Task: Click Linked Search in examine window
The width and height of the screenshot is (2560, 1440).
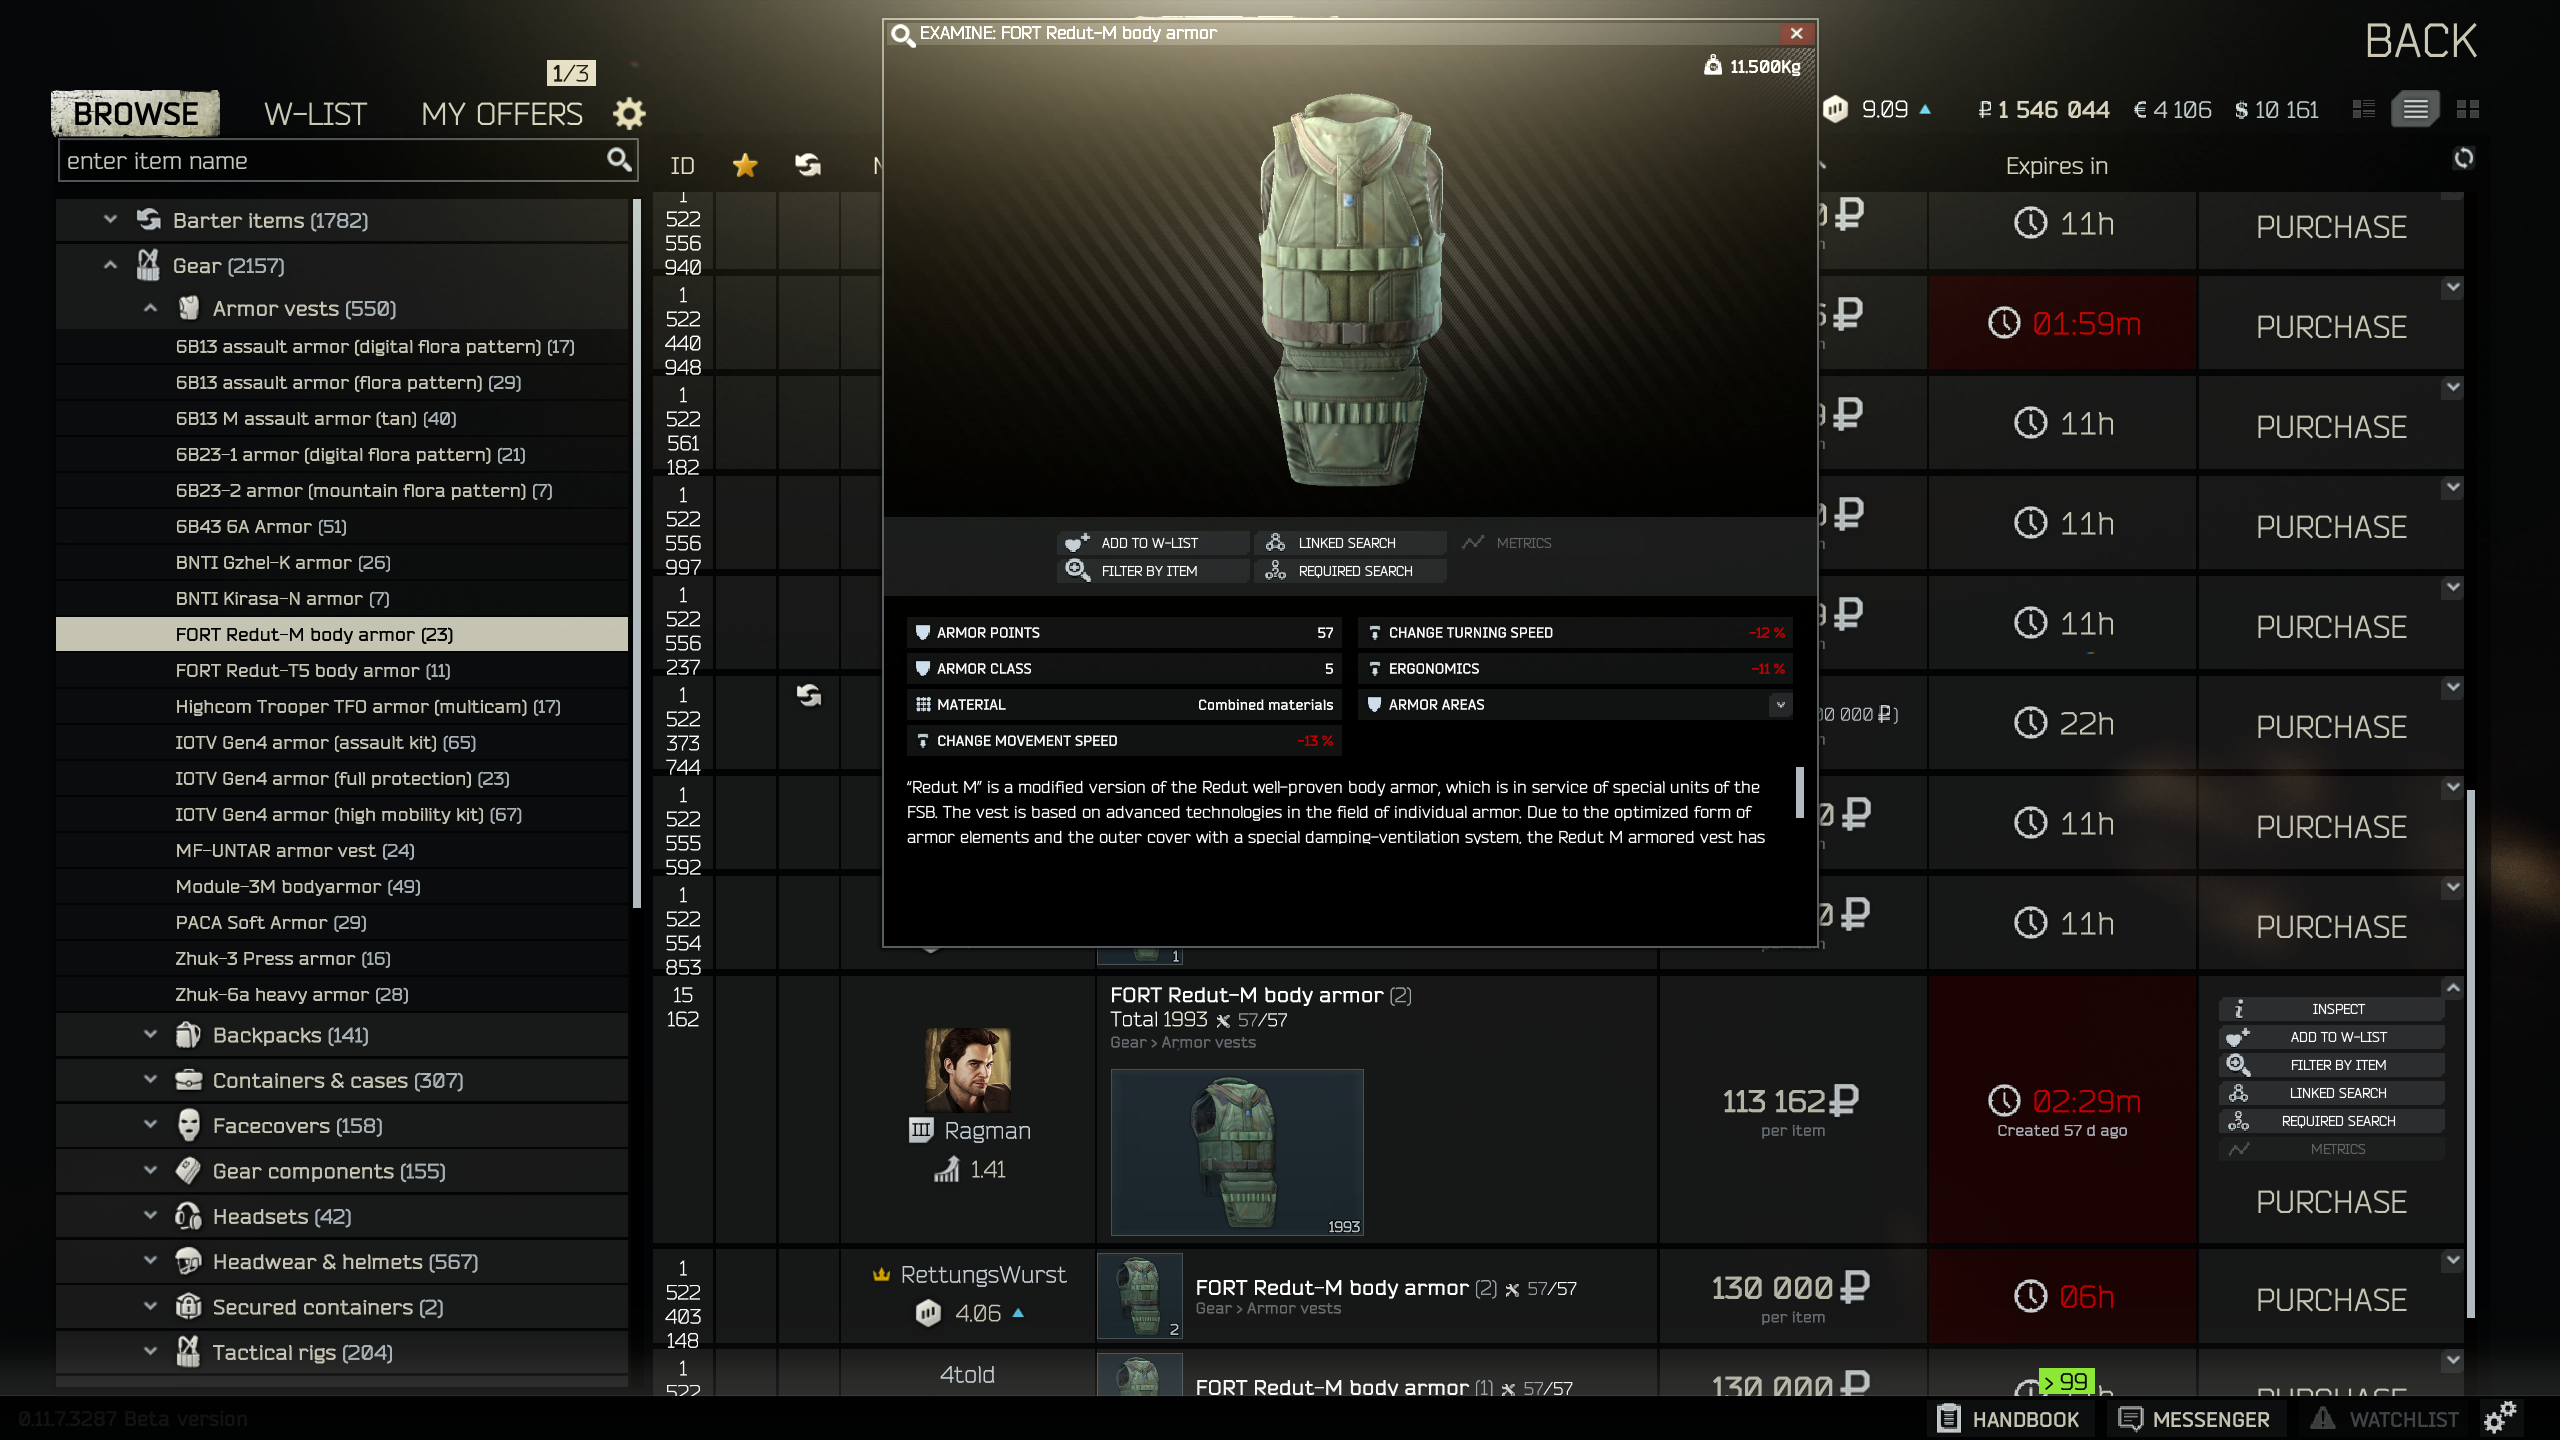Action: 1350,543
